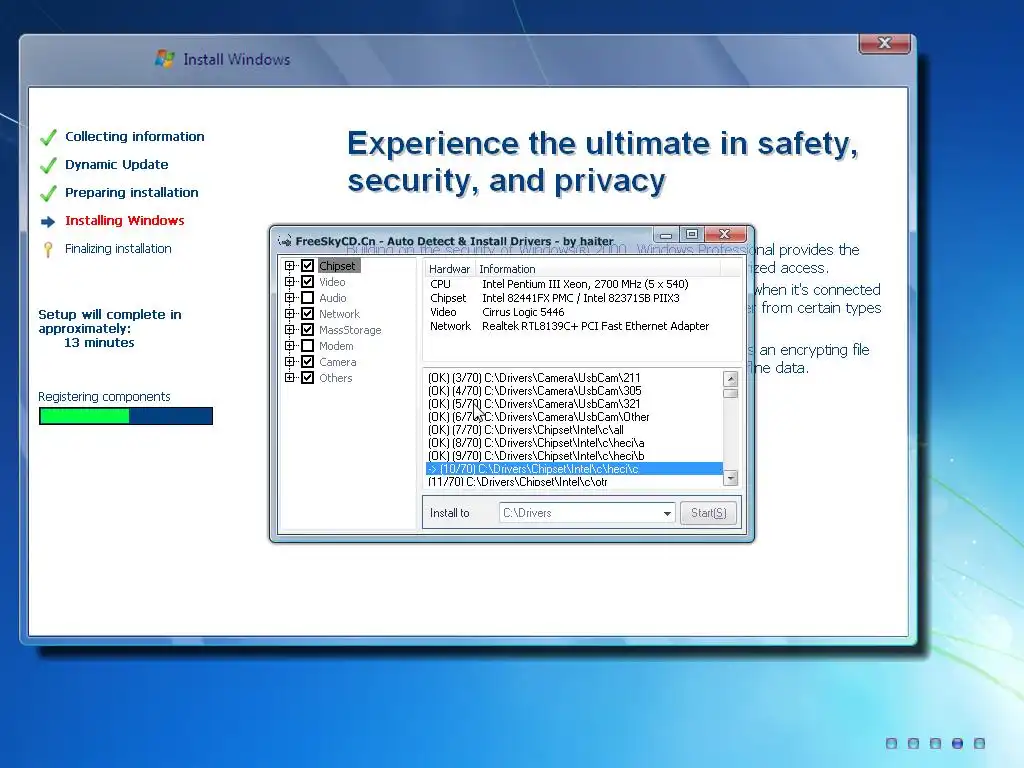Select the Network Realtek RTL8139C+ row
The image size is (1024, 768).
click(583, 326)
